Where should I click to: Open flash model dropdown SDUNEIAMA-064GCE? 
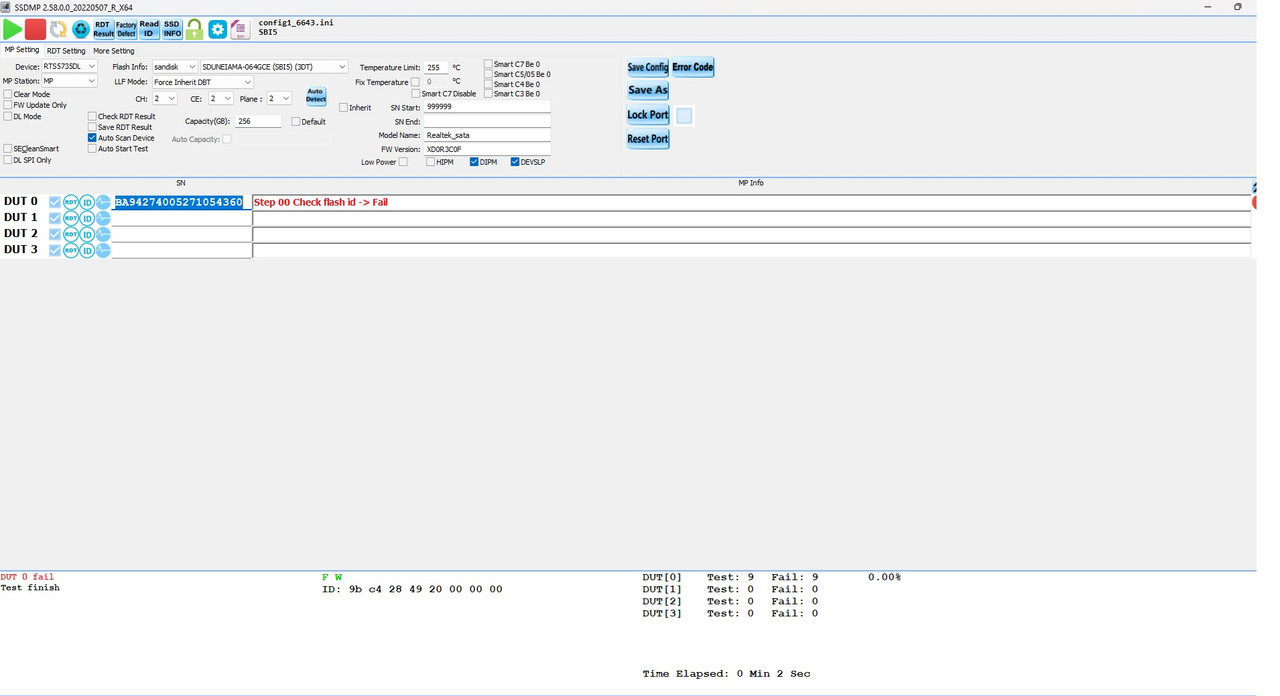pos(274,67)
